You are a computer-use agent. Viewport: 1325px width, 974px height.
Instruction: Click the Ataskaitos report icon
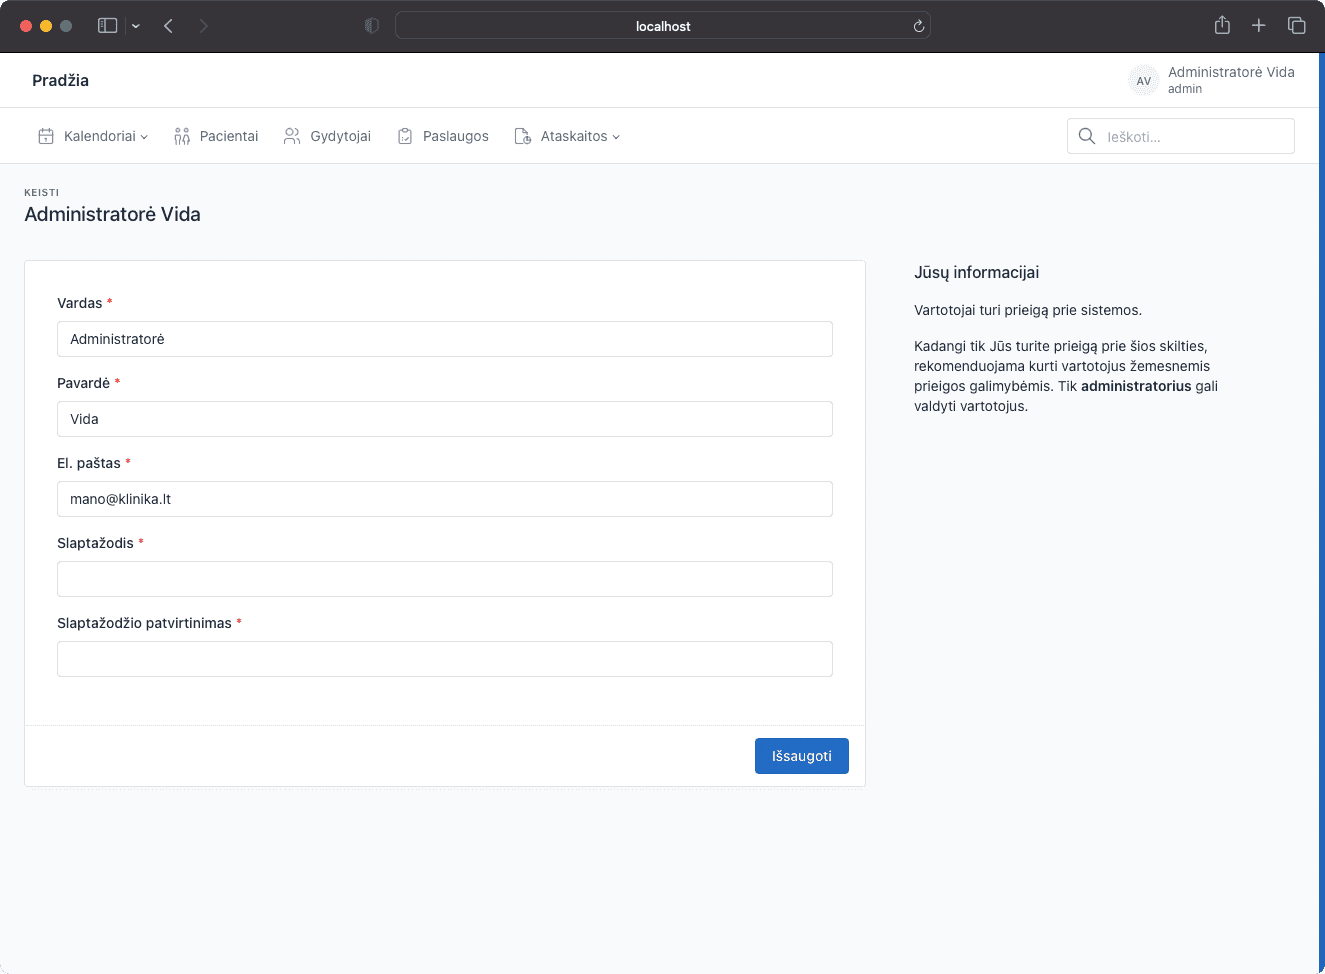click(522, 136)
